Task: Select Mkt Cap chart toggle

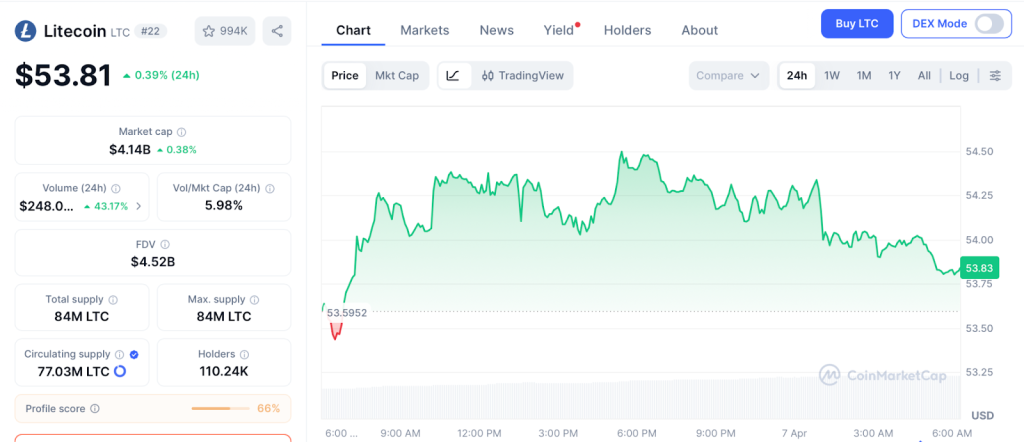Action: [x=397, y=76]
